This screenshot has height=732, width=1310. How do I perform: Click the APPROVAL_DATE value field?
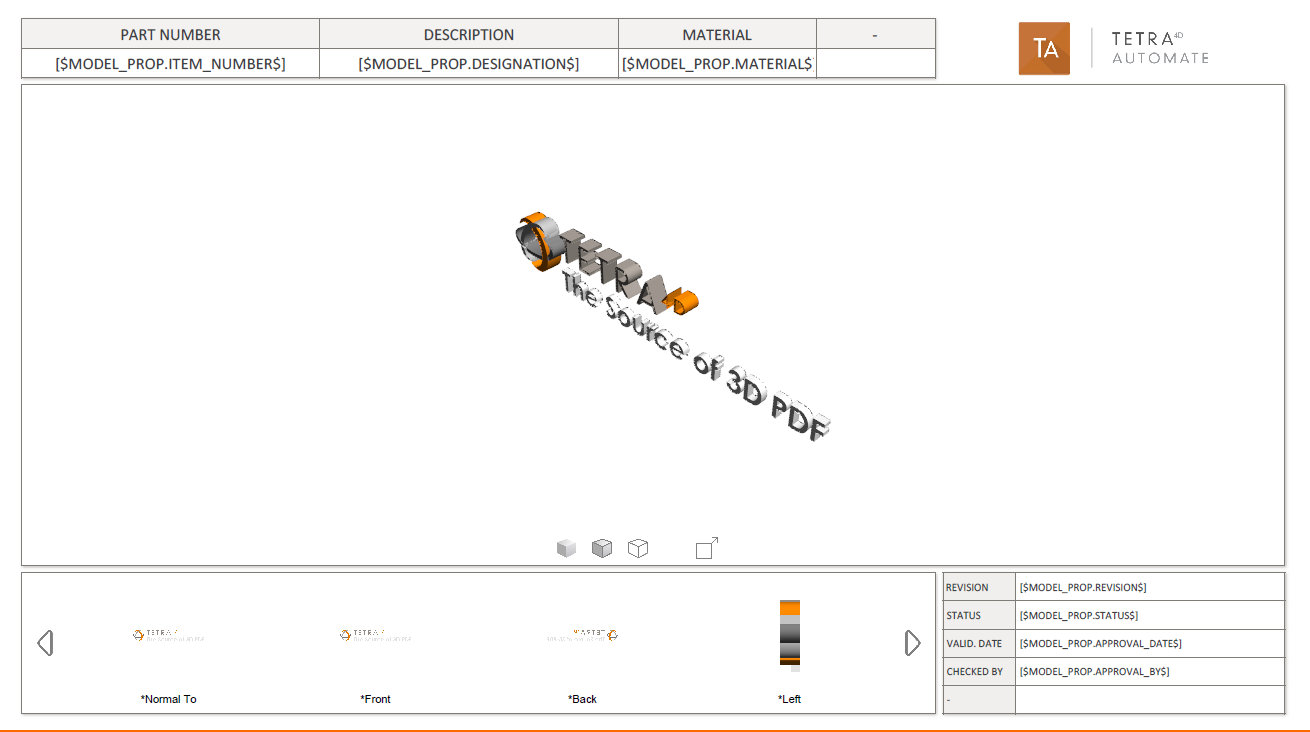pos(1150,643)
